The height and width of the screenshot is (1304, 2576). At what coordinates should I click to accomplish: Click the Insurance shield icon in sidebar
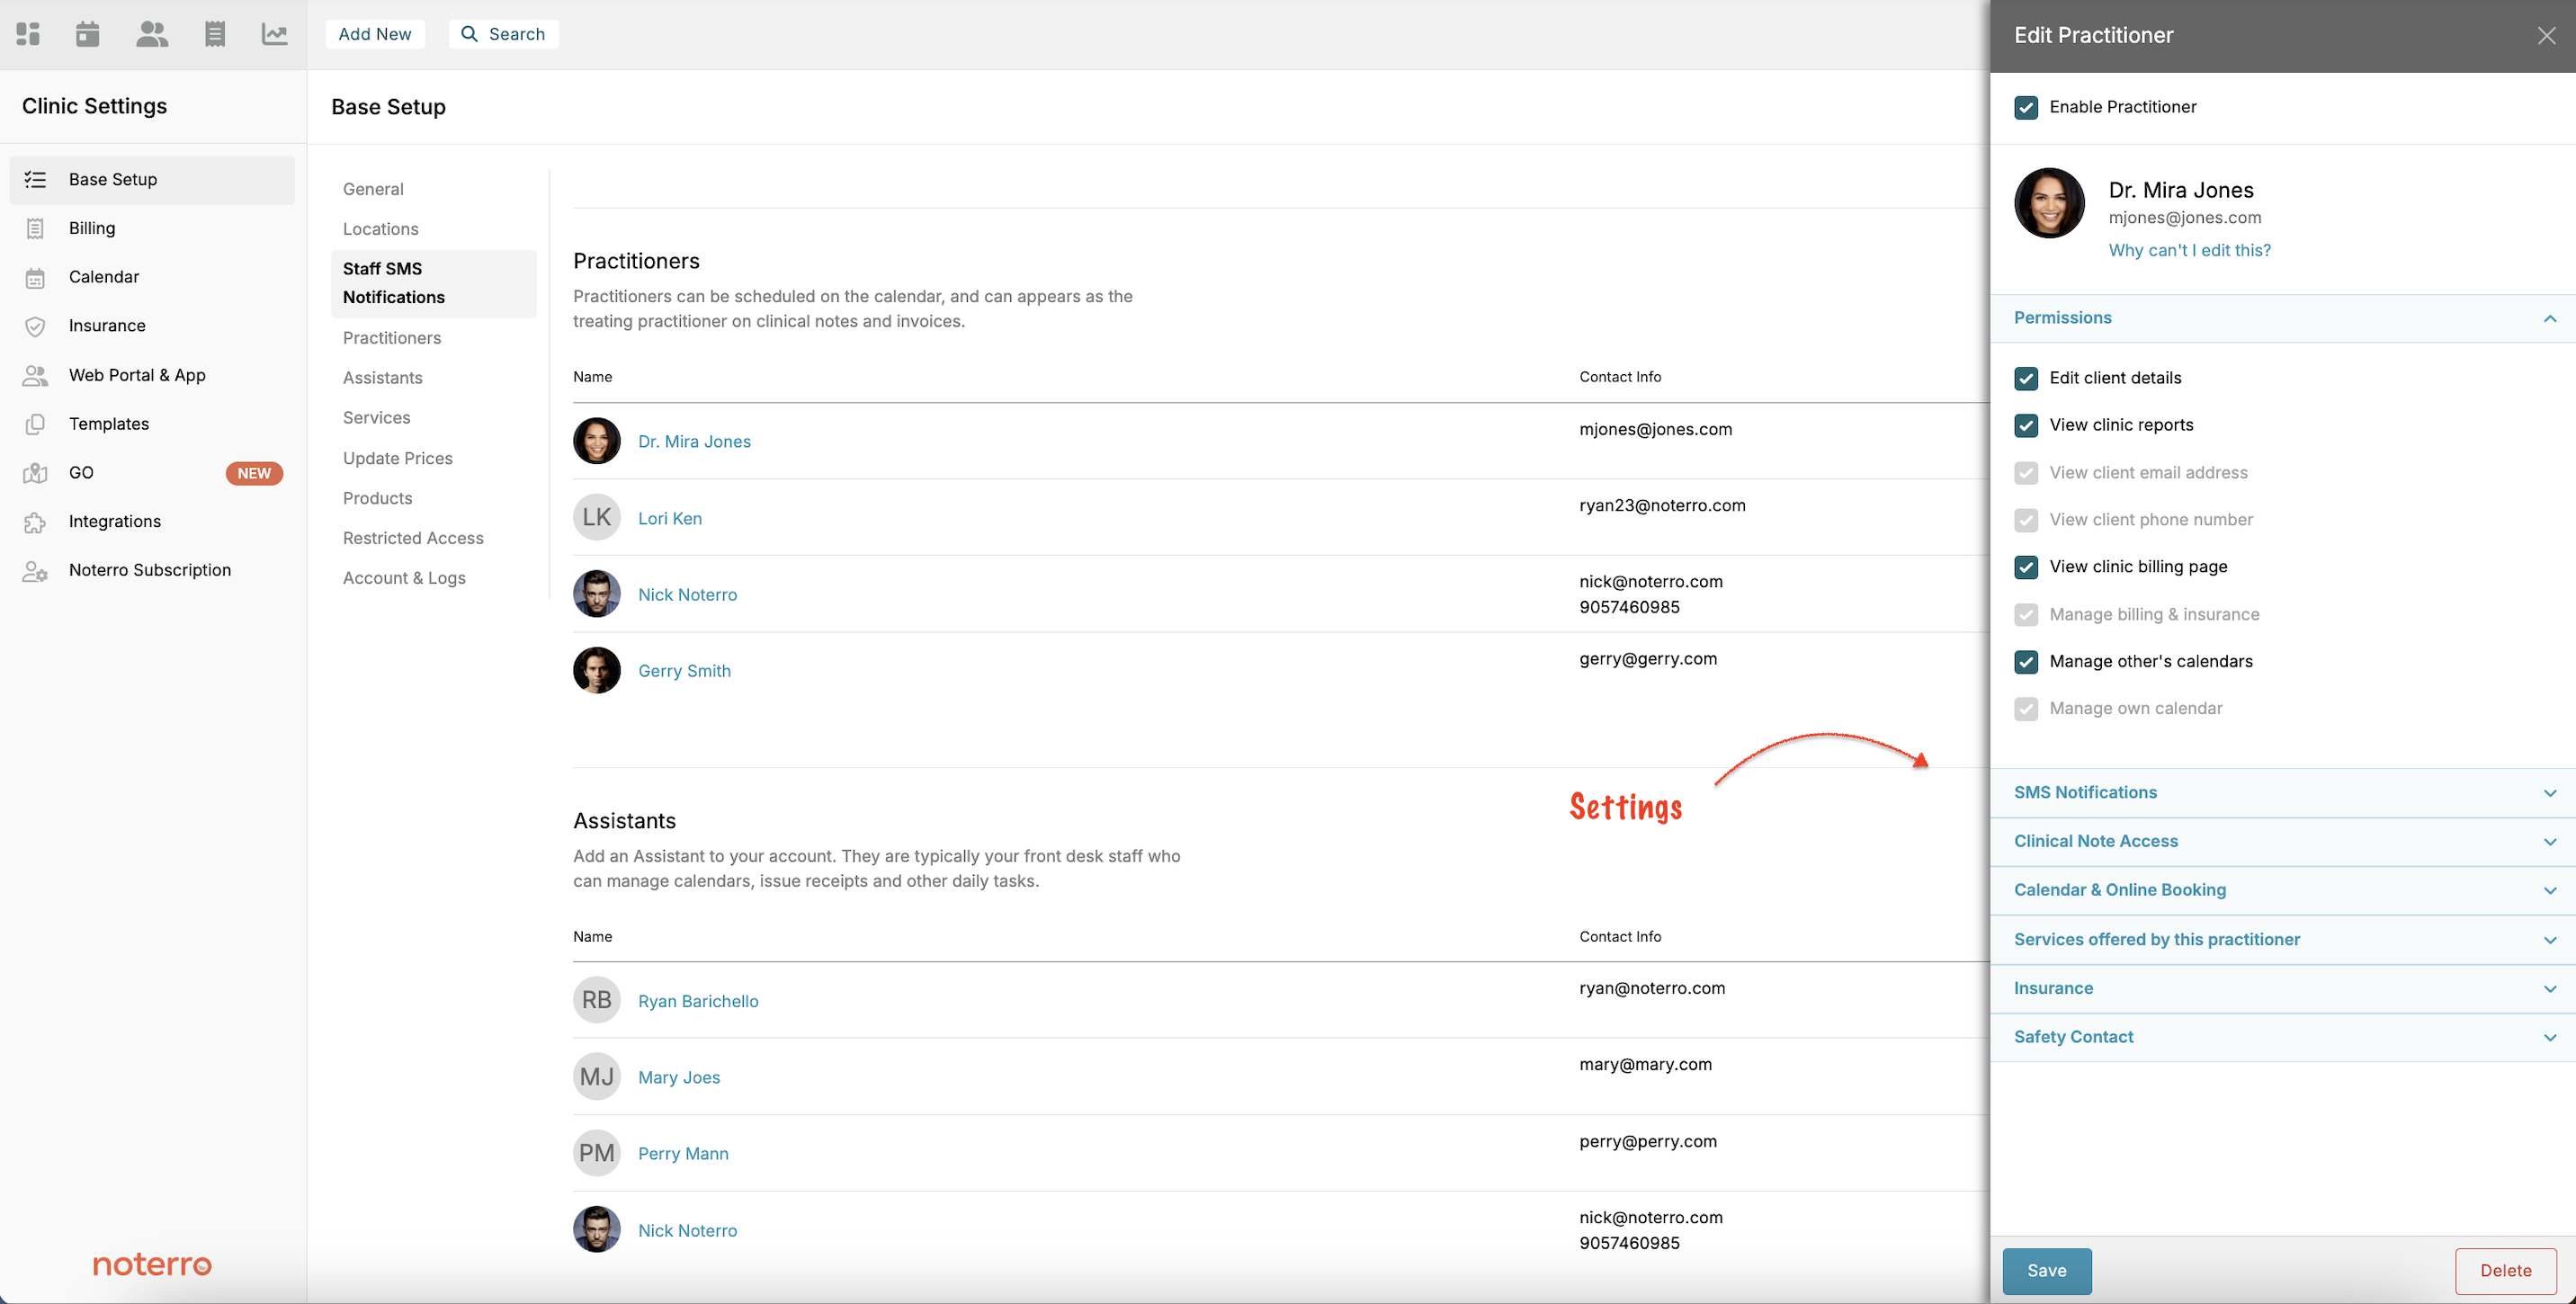[35, 326]
